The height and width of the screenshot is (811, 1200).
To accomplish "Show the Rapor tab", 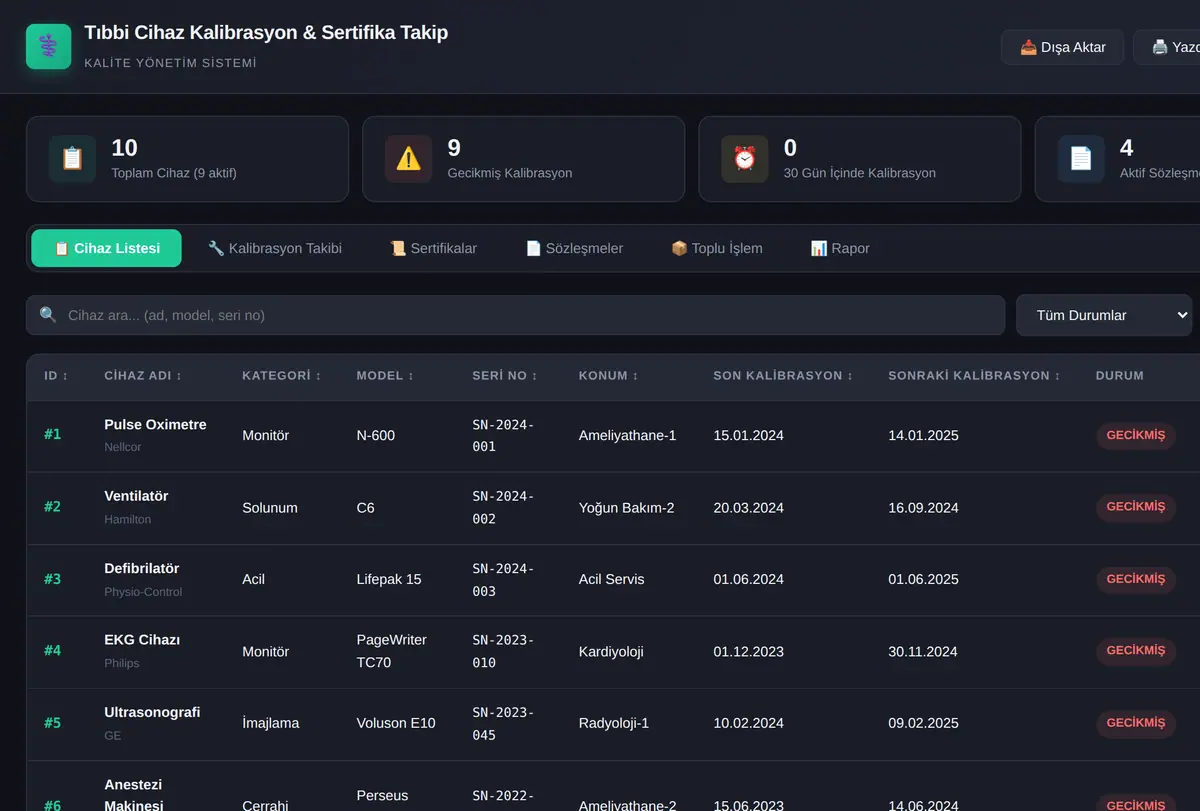I will point(840,248).
